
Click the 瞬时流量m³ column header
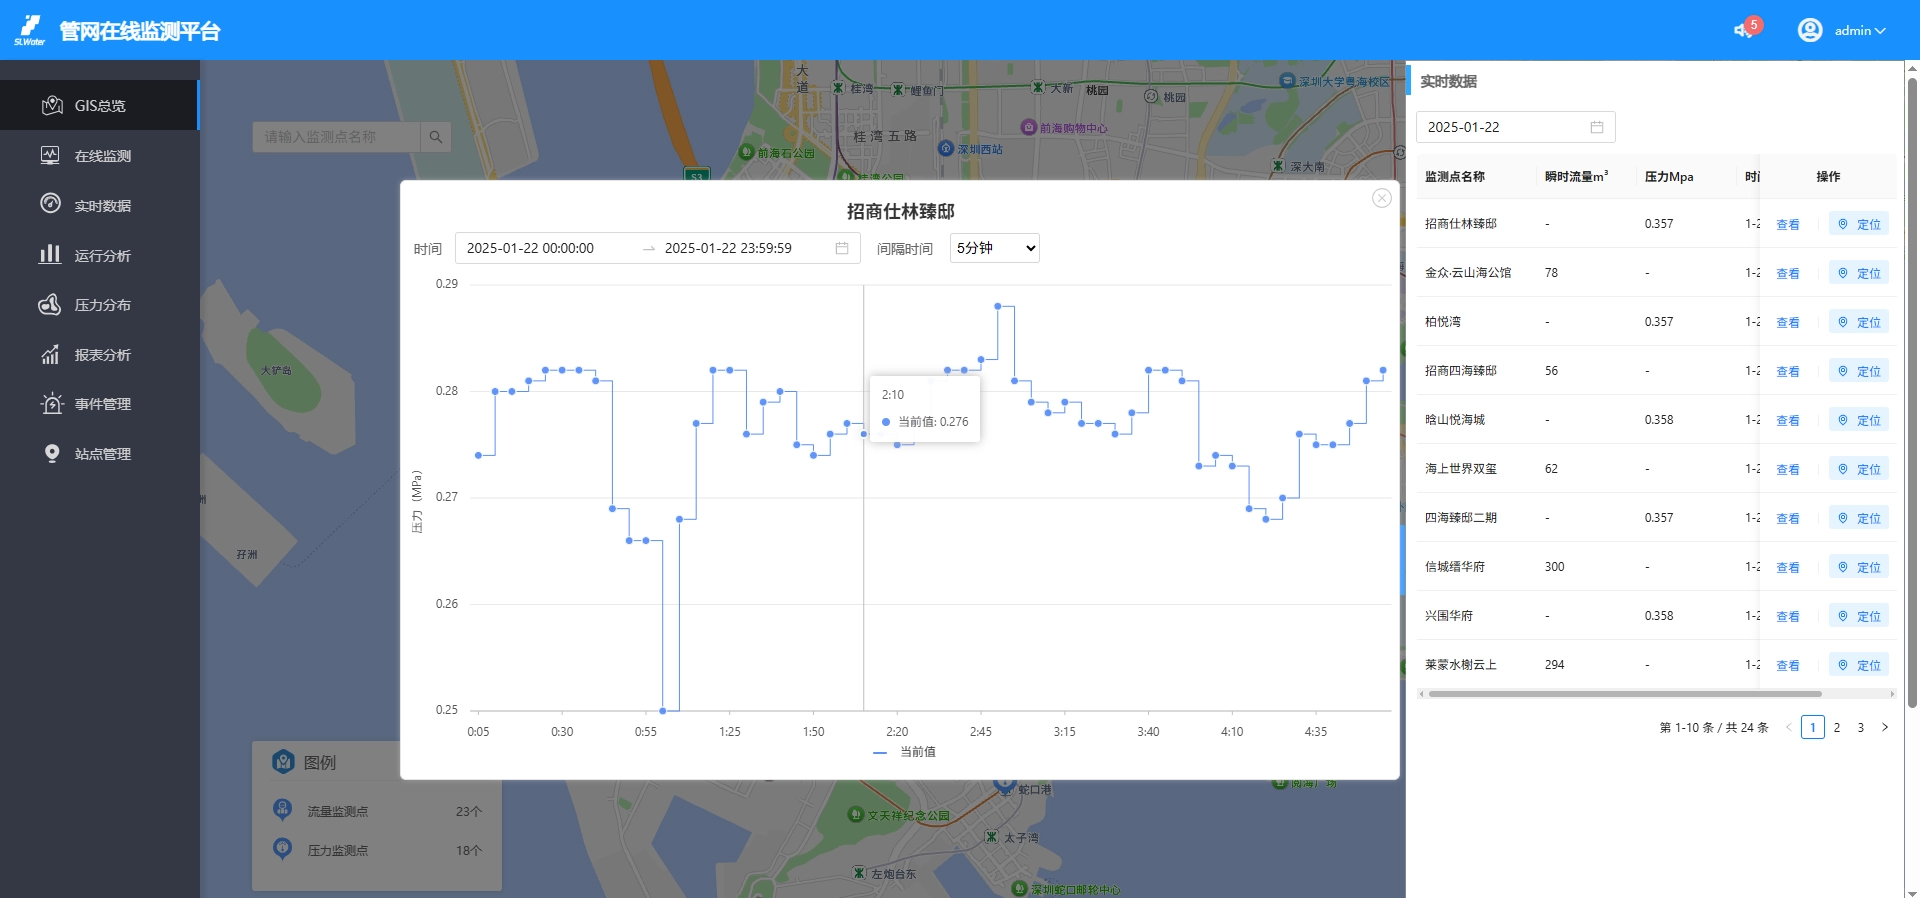pyautogui.click(x=1577, y=177)
